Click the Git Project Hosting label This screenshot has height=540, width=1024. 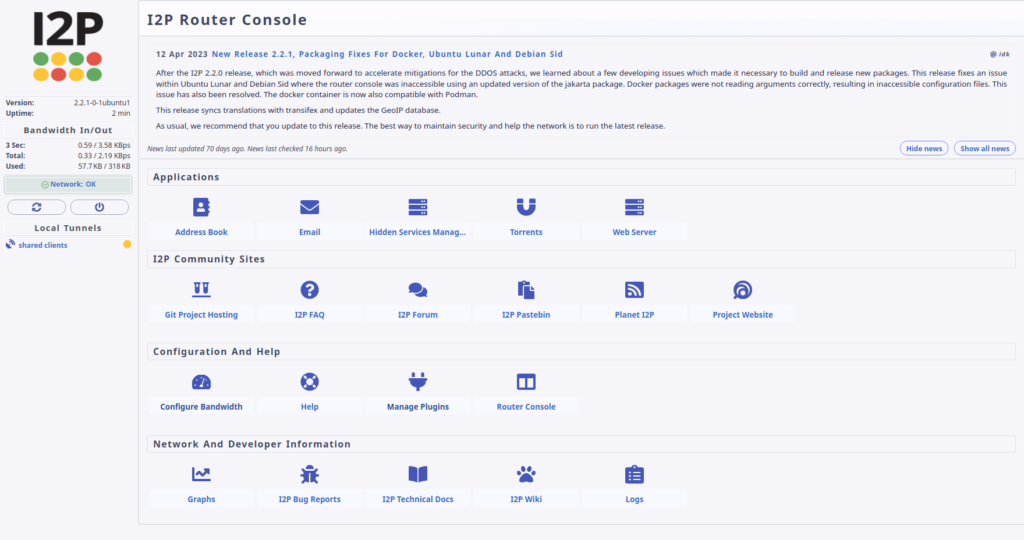pos(201,315)
